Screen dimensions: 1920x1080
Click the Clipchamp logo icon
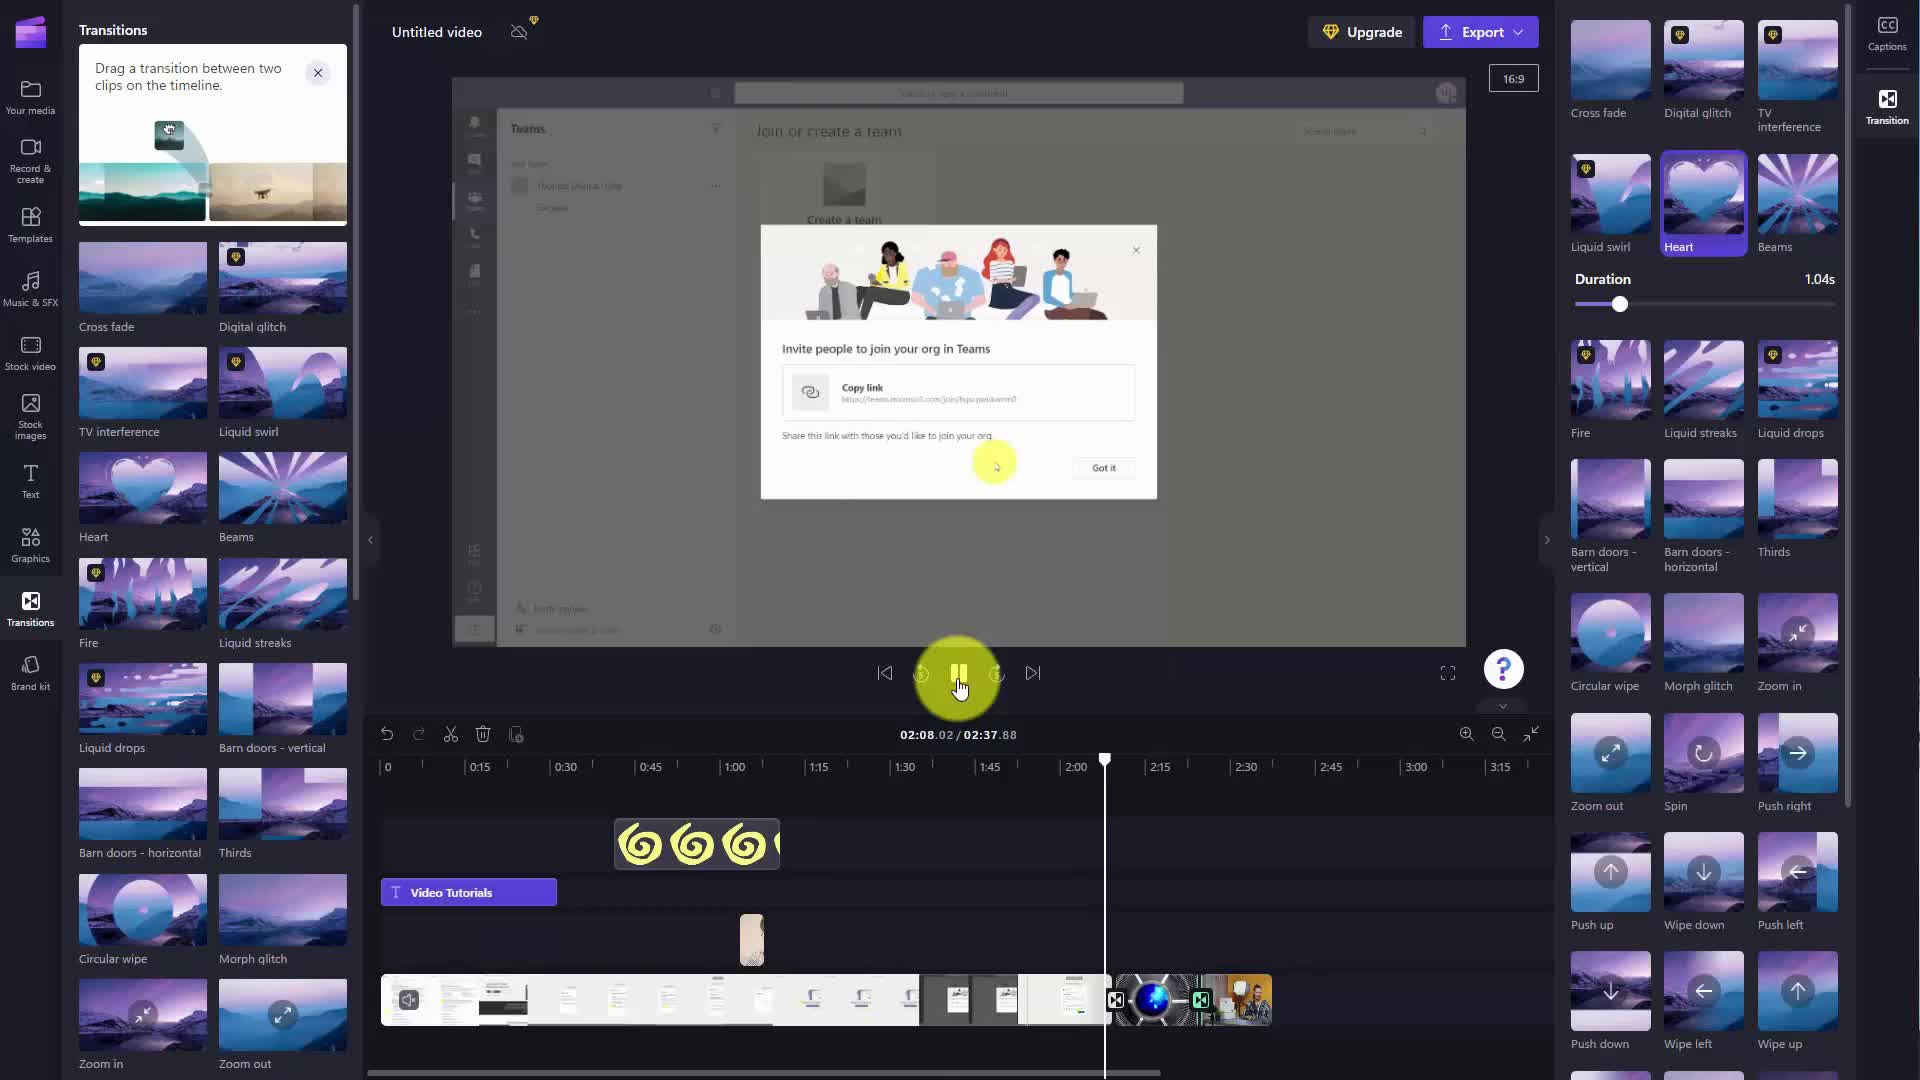[31, 32]
